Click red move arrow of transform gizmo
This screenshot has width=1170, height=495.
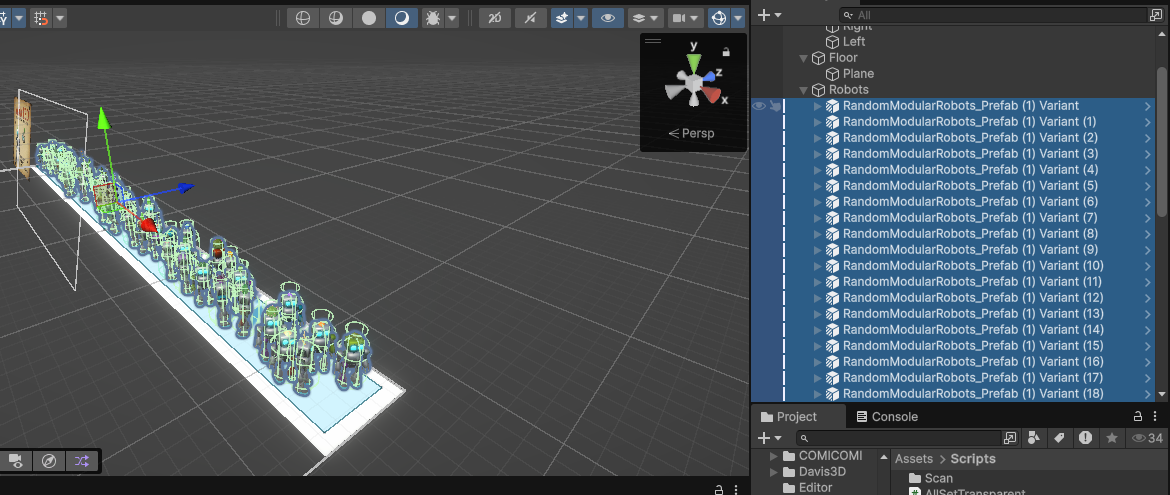[148, 225]
